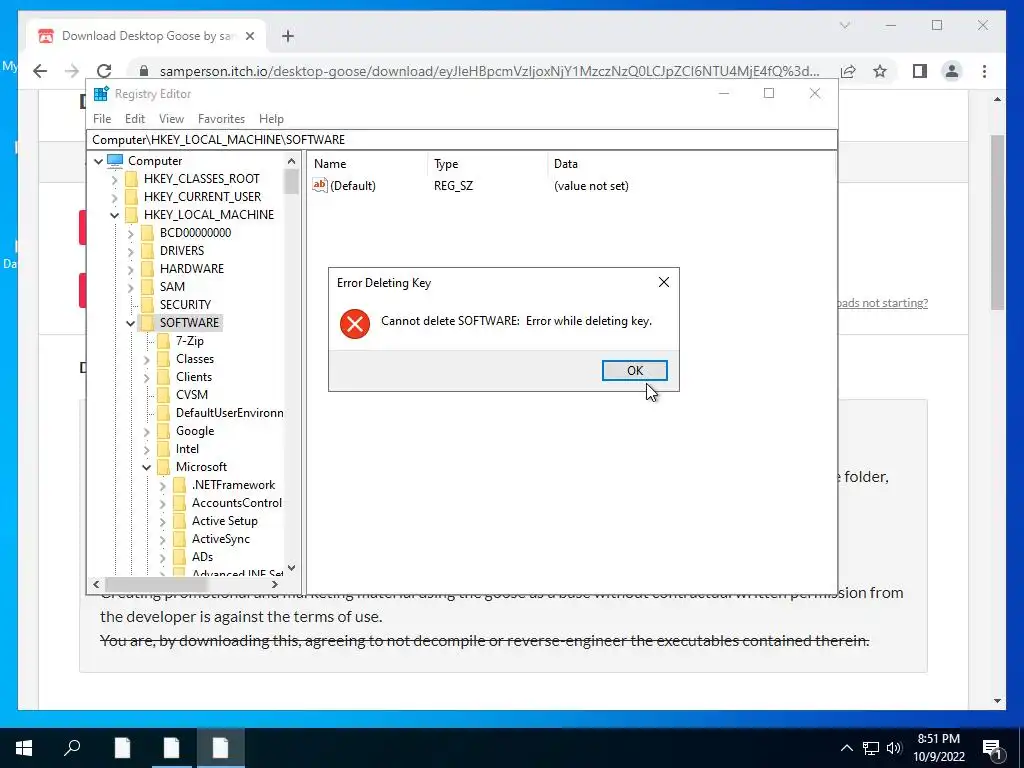Select the AccountsControl key

pyautogui.click(x=236, y=503)
